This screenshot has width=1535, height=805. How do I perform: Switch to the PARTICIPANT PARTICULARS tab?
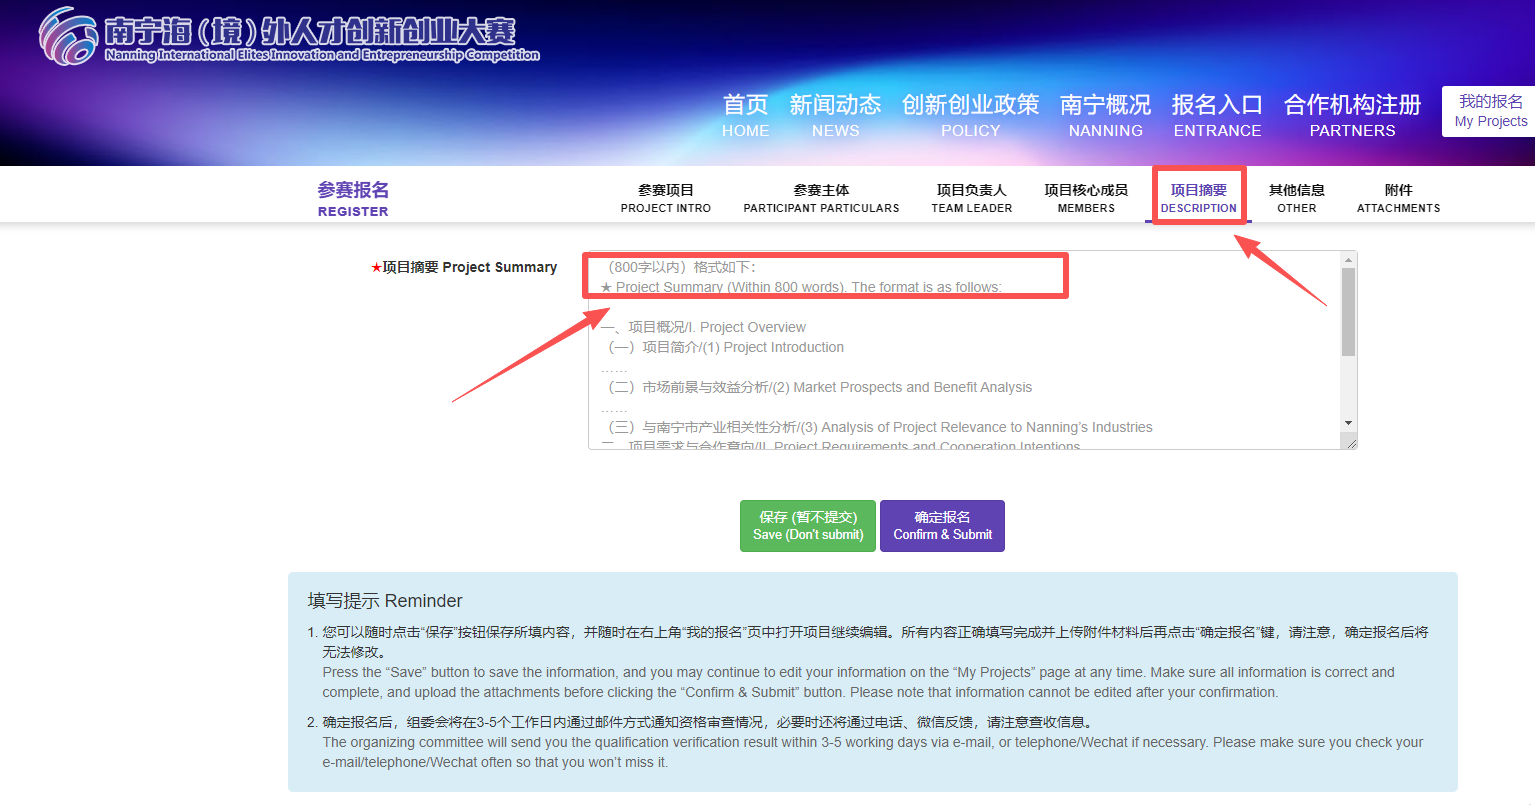pyautogui.click(x=821, y=198)
